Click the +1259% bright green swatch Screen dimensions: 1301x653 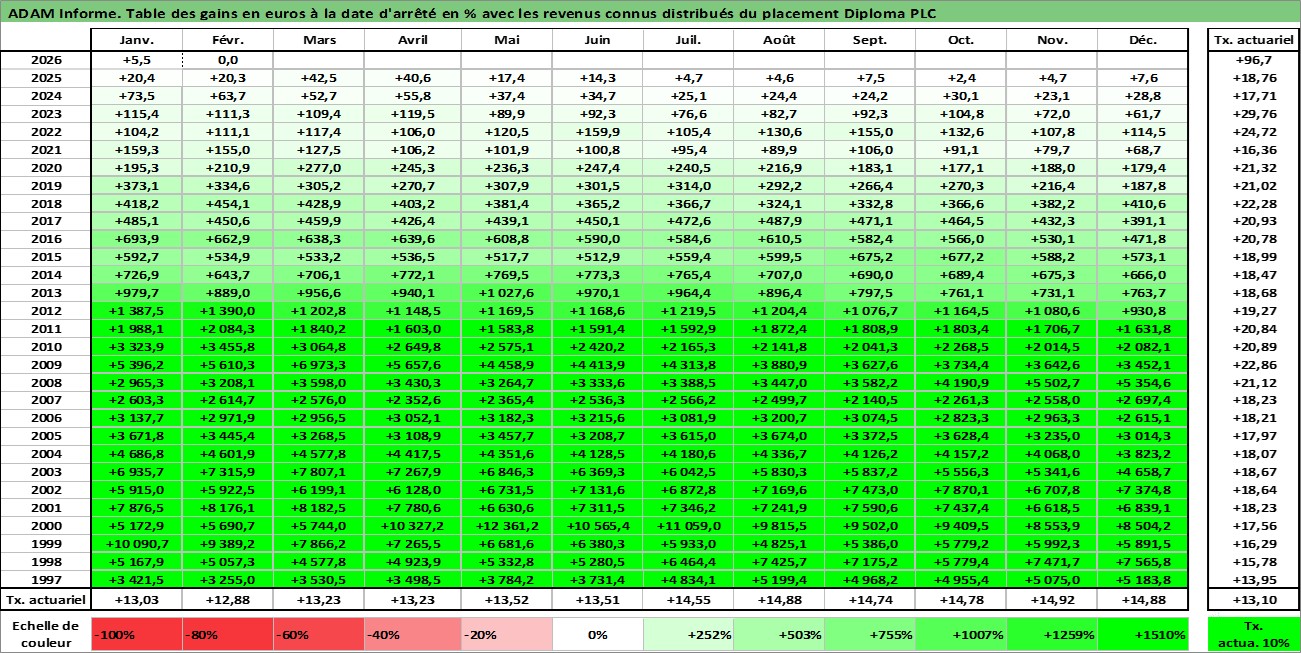1052,634
